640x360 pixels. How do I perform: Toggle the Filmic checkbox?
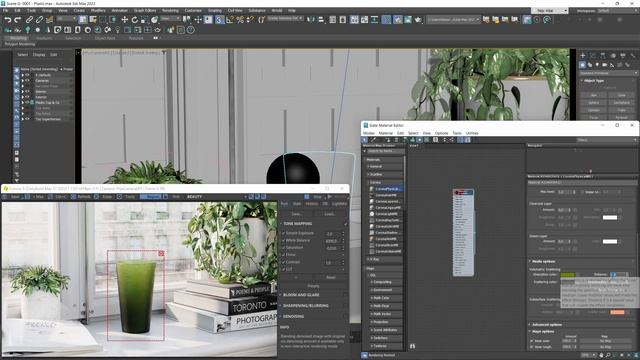pos(284,255)
